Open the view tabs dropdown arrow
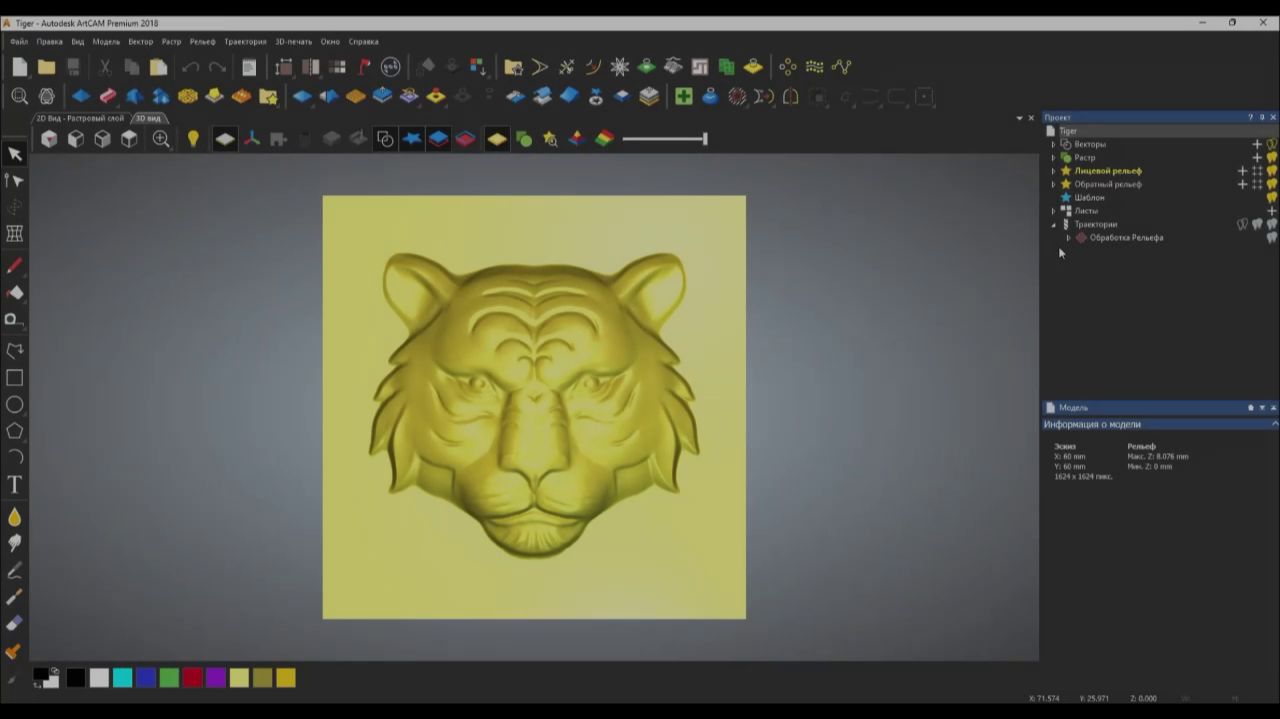The height and width of the screenshot is (719, 1280). click(x=1019, y=118)
